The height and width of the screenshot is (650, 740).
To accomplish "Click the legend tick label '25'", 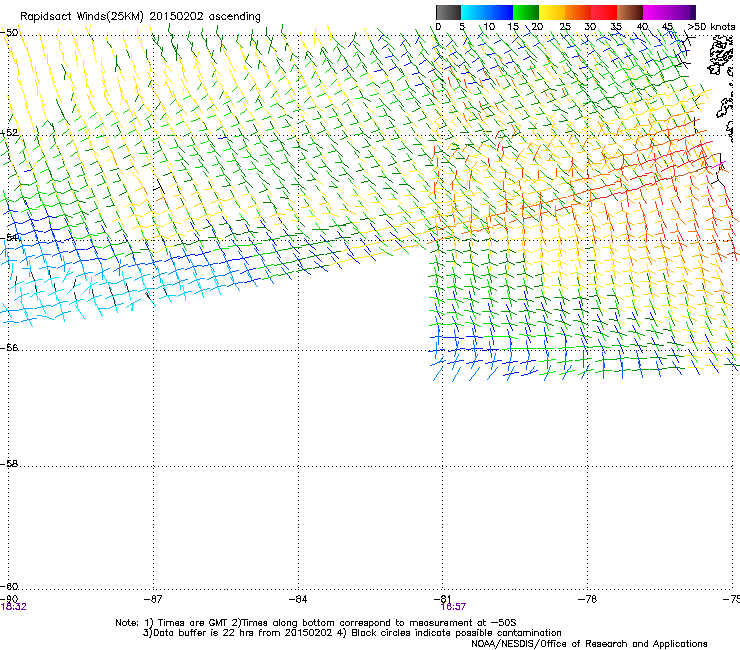I will [565, 26].
